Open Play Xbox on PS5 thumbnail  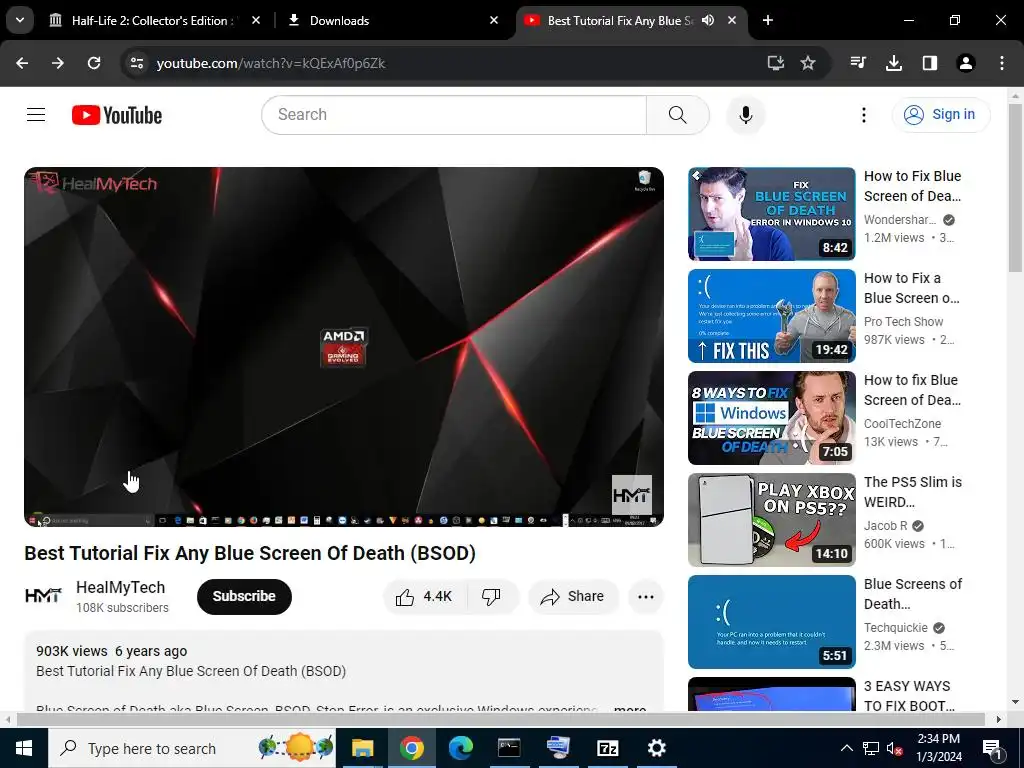click(x=771, y=519)
